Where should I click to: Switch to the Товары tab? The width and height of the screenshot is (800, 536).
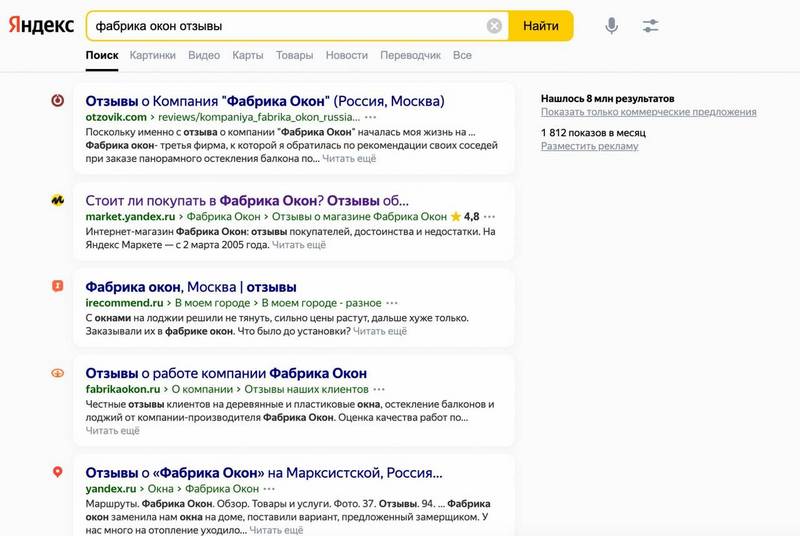(294, 55)
